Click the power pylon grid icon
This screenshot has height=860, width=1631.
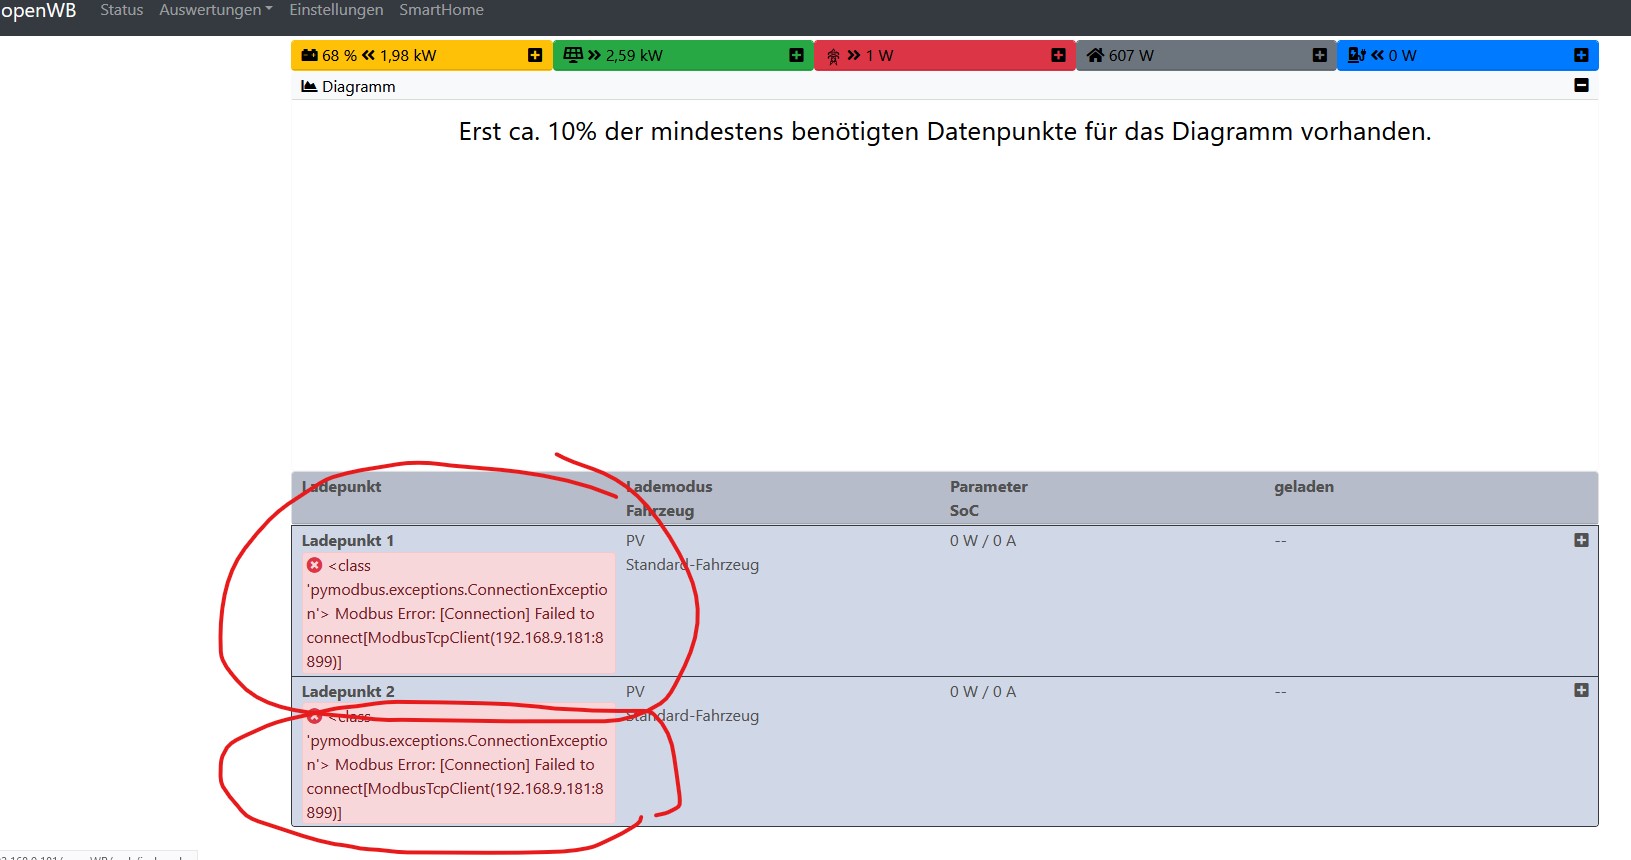click(x=833, y=56)
